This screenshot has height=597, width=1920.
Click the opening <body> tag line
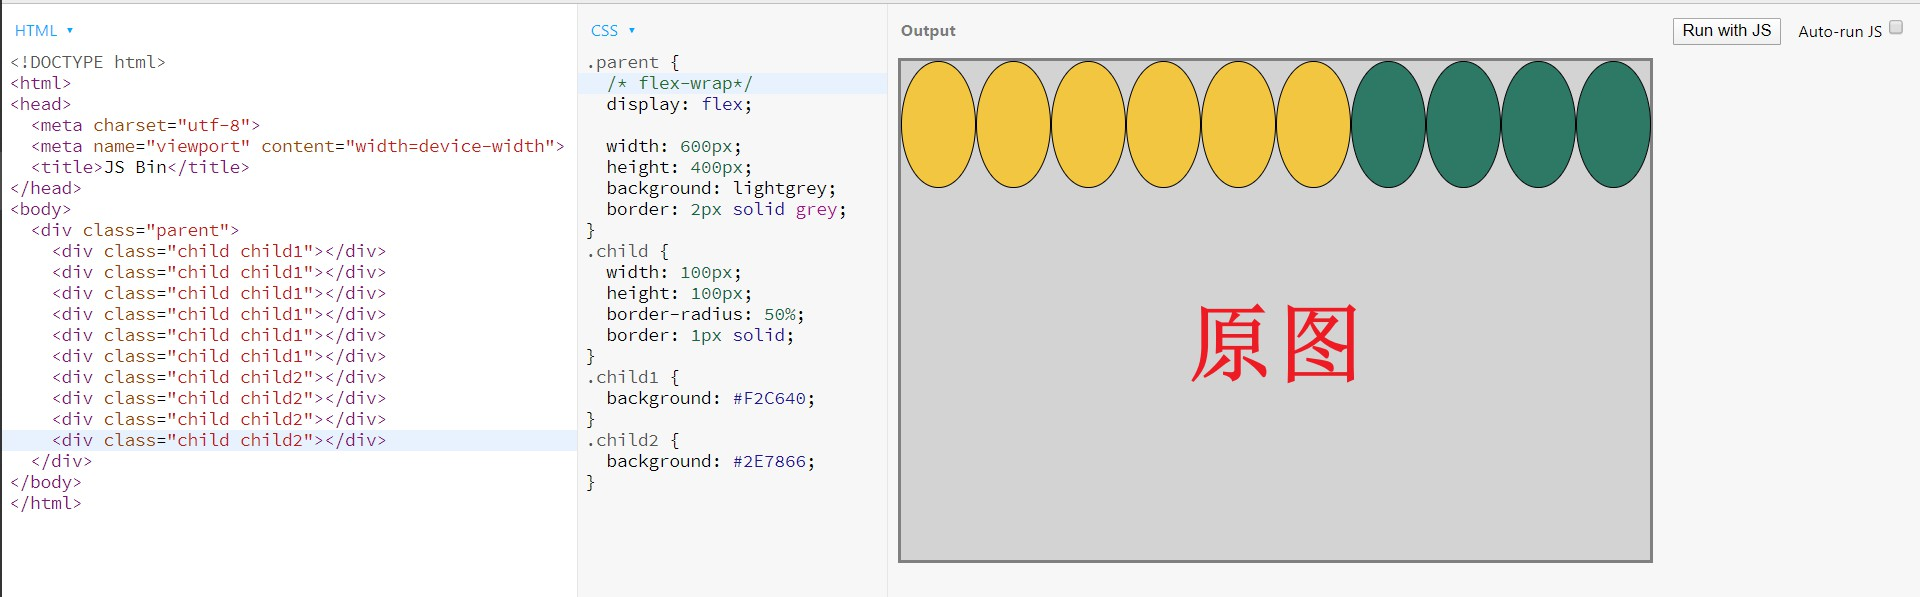pyautogui.click(x=41, y=209)
